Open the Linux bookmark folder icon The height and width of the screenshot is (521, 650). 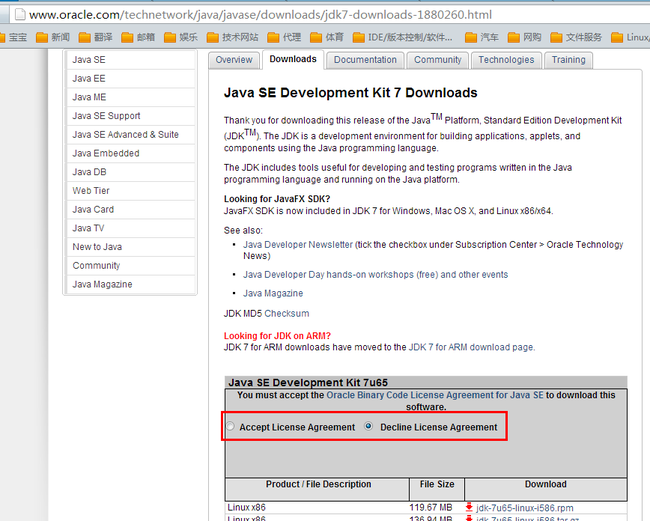pyautogui.click(x=617, y=38)
